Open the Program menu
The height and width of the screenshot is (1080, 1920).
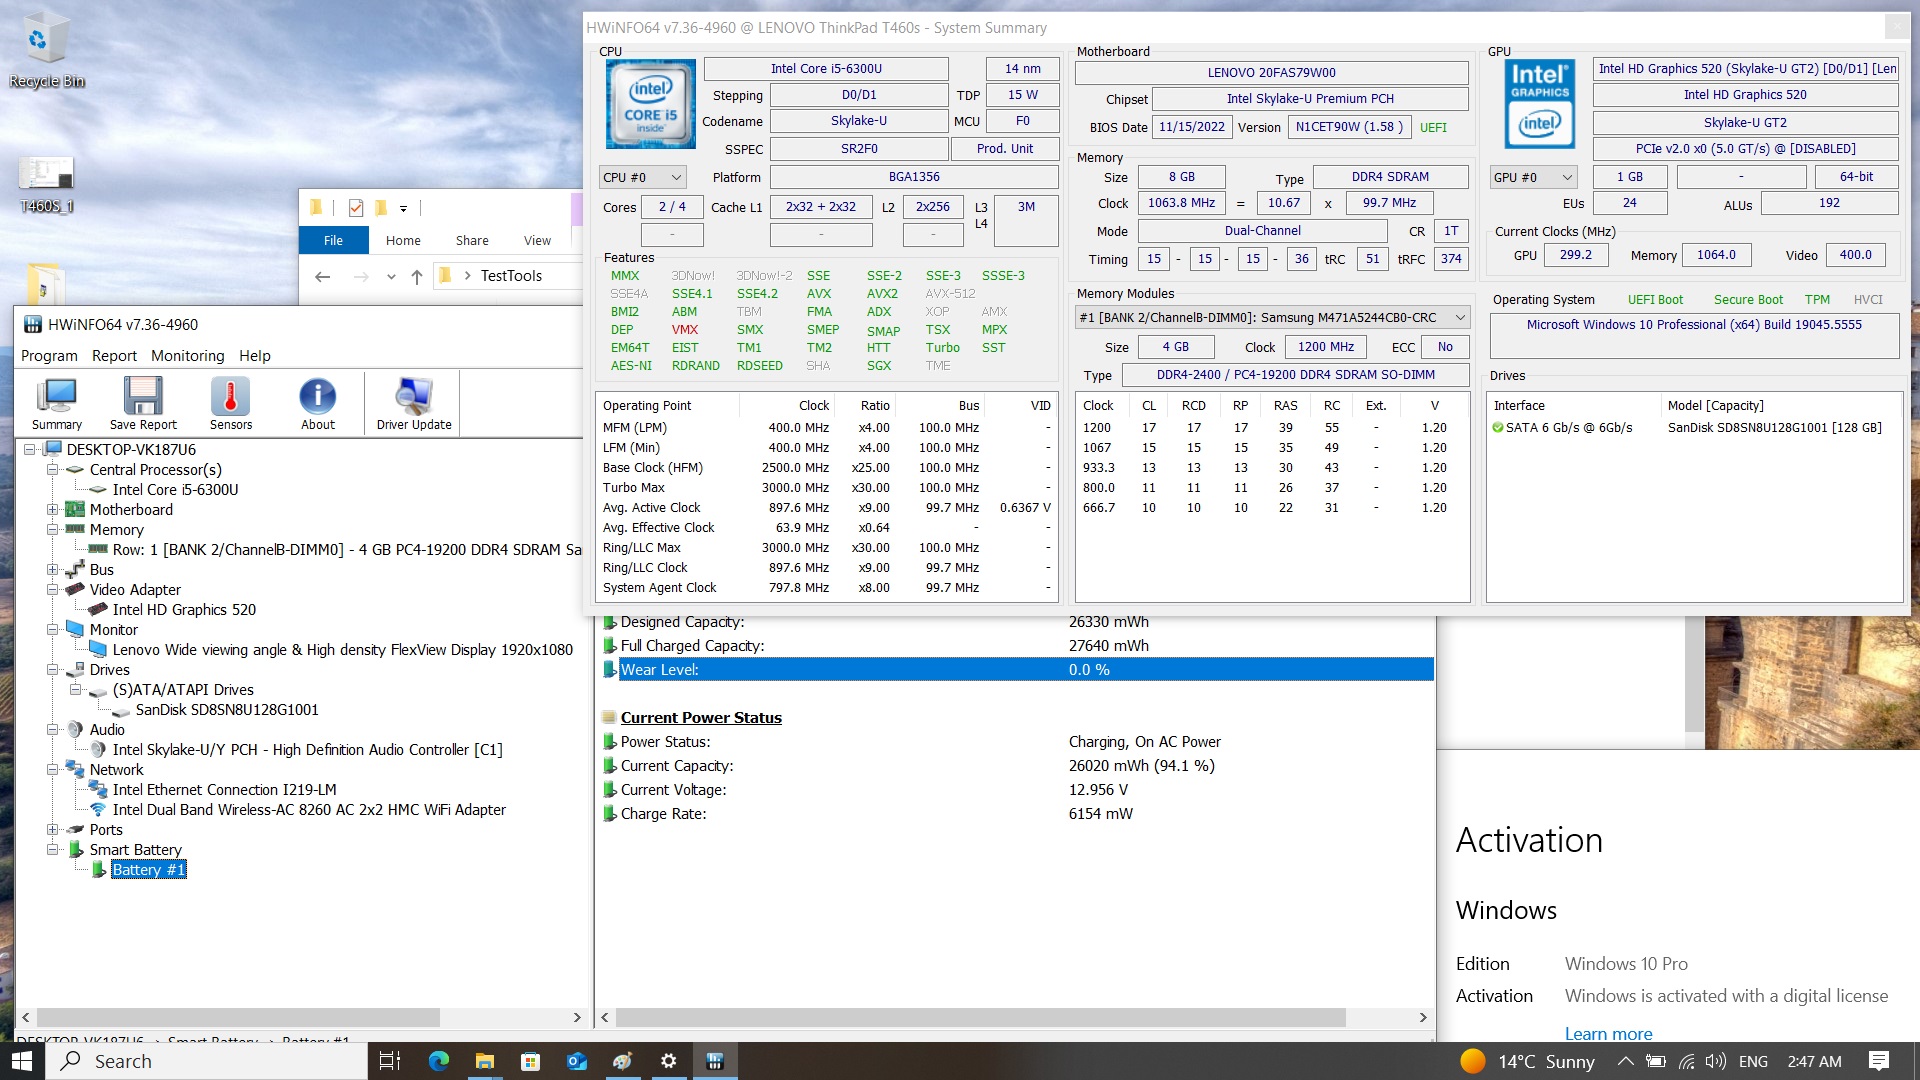click(49, 356)
